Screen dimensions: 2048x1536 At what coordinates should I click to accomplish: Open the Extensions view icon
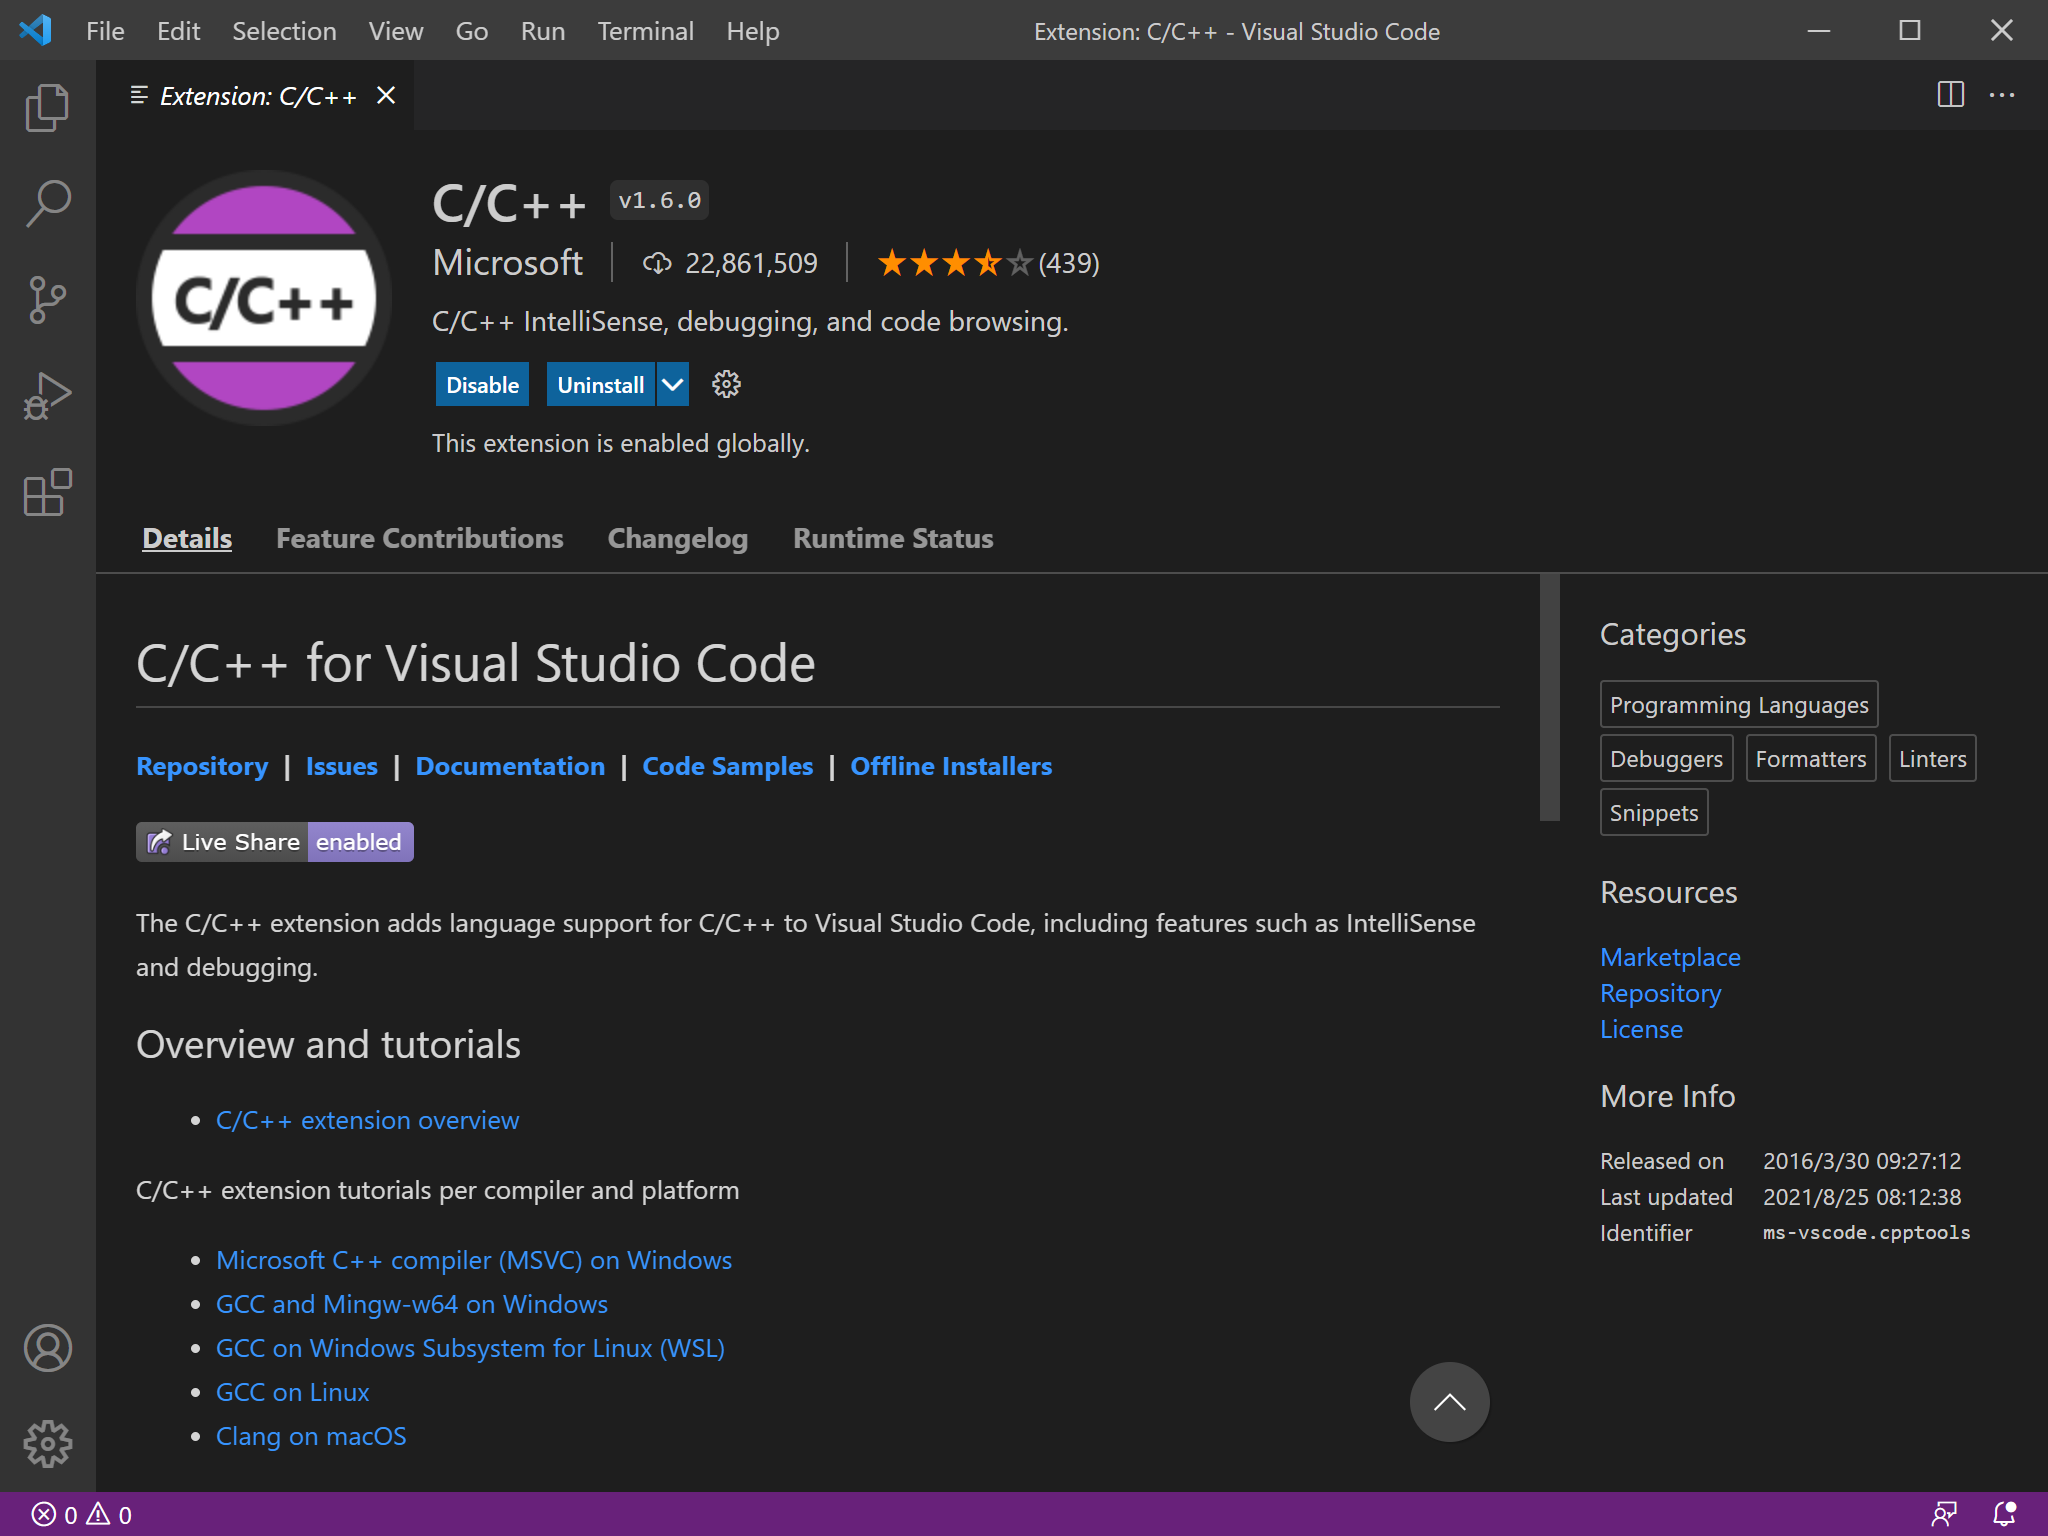point(47,492)
